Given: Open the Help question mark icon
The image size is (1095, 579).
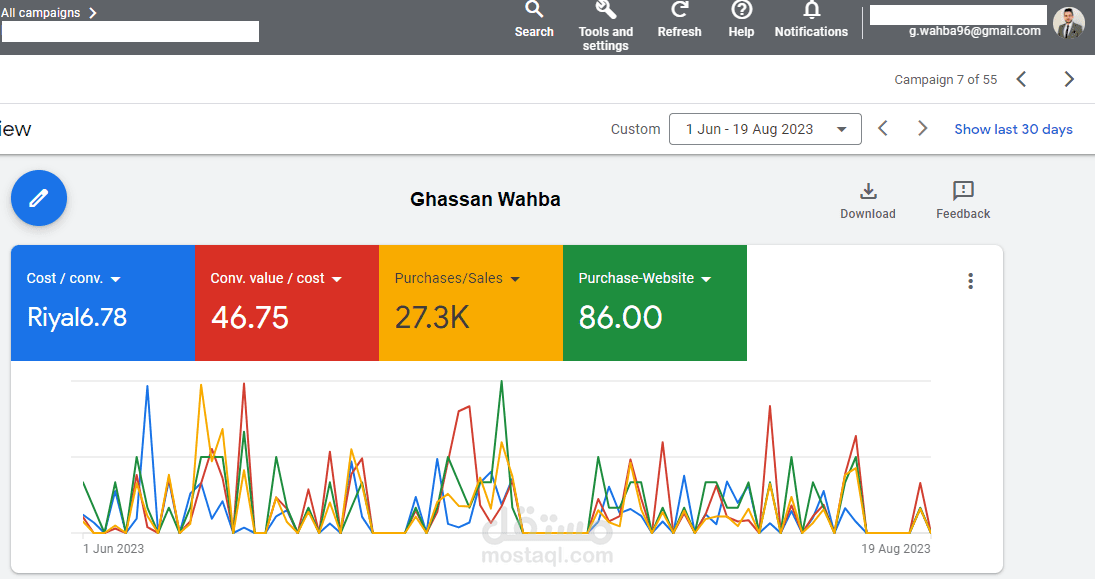Looking at the screenshot, I should (741, 11).
